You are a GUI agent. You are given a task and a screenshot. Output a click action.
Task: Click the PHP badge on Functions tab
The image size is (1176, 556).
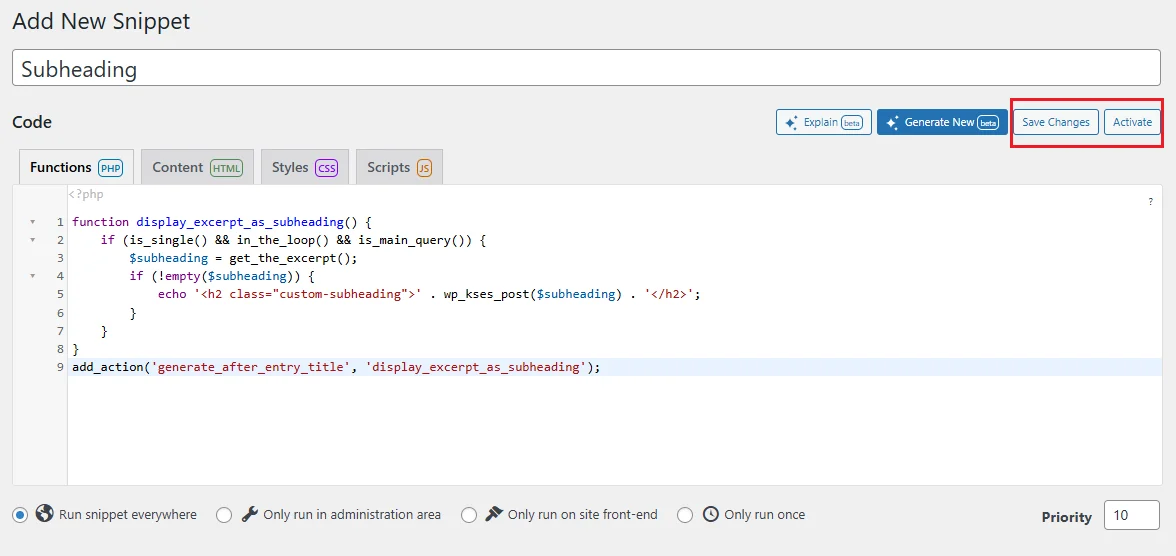(110, 168)
